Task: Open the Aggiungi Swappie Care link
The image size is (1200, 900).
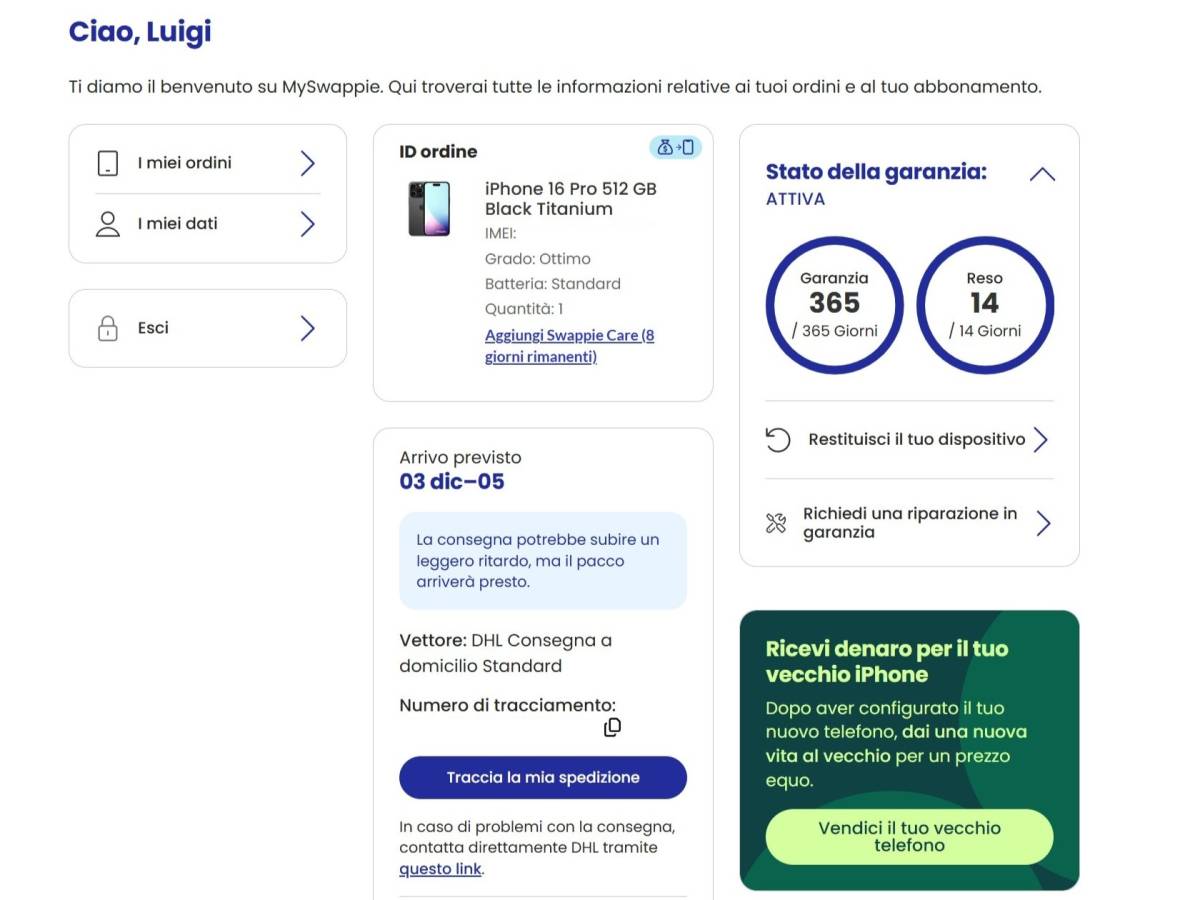Action: pos(569,346)
